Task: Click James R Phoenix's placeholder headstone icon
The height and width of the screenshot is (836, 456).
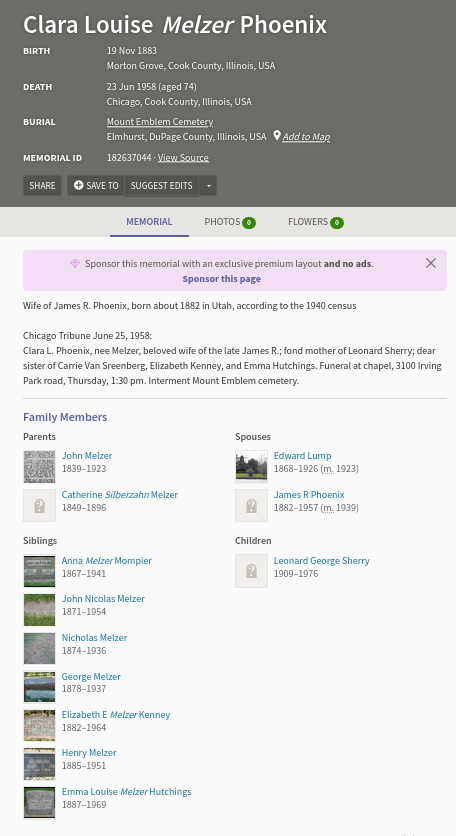Action: 252,505
